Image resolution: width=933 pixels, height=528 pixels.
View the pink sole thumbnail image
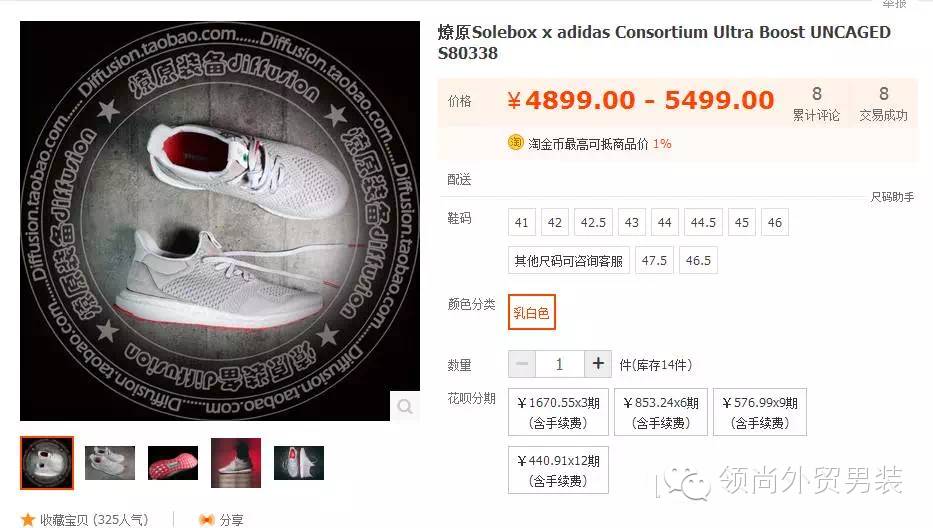click(173, 463)
